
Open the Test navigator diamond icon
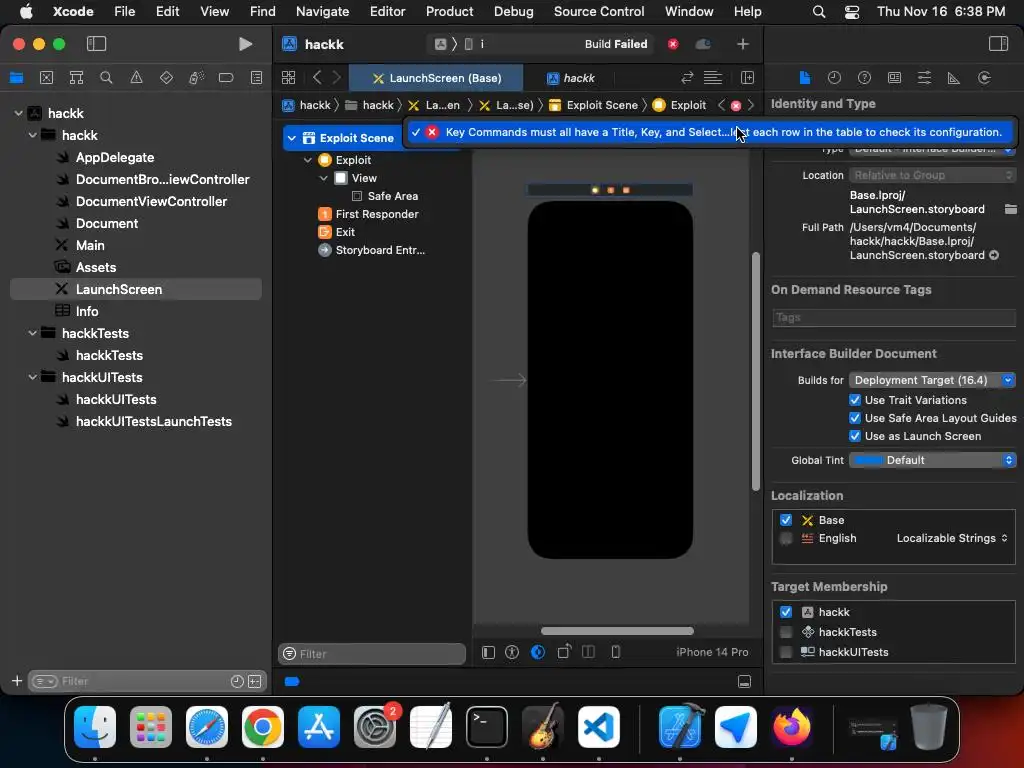click(x=166, y=78)
